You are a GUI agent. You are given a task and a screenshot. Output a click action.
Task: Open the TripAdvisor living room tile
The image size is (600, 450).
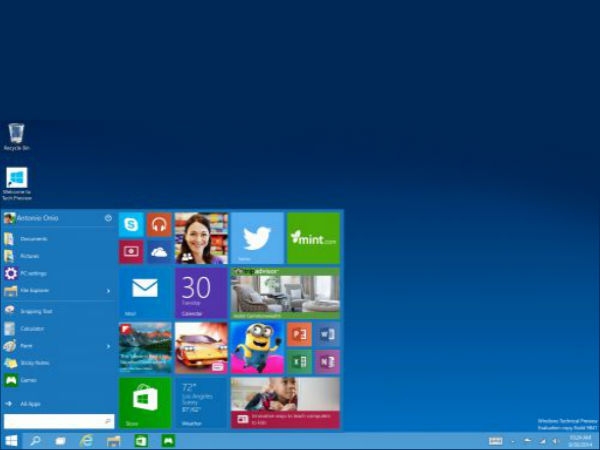pyautogui.click(x=285, y=293)
